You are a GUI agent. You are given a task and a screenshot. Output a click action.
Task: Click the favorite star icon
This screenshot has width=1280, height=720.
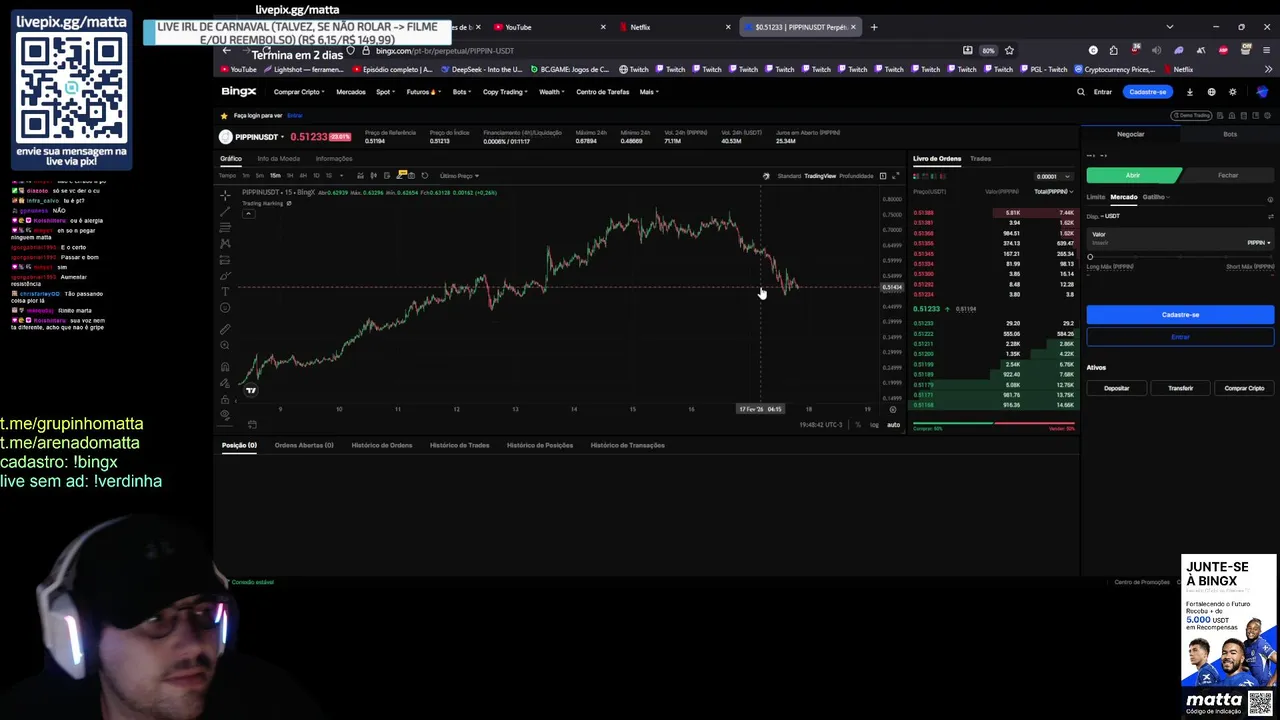click(x=224, y=116)
